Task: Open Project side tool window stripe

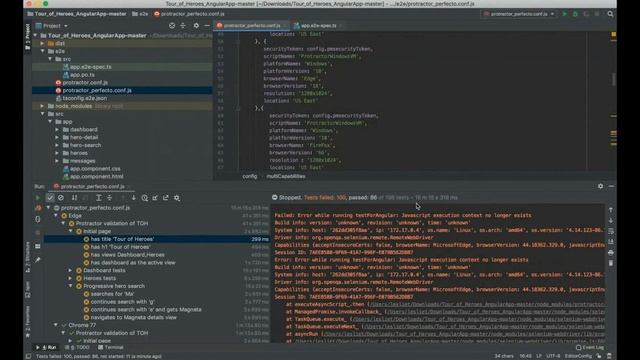Action: tap(28, 37)
